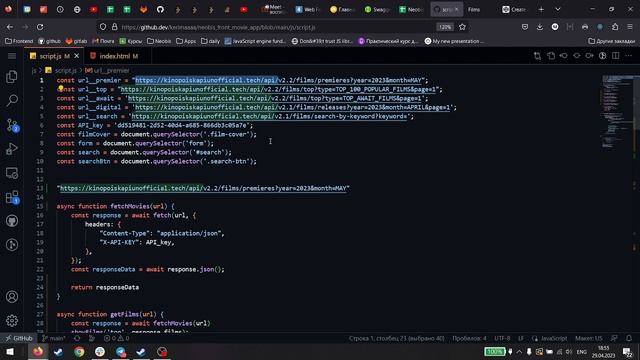The image size is (640, 360).
Task: Click the line and column indicator in the status bar
Action: point(396,338)
